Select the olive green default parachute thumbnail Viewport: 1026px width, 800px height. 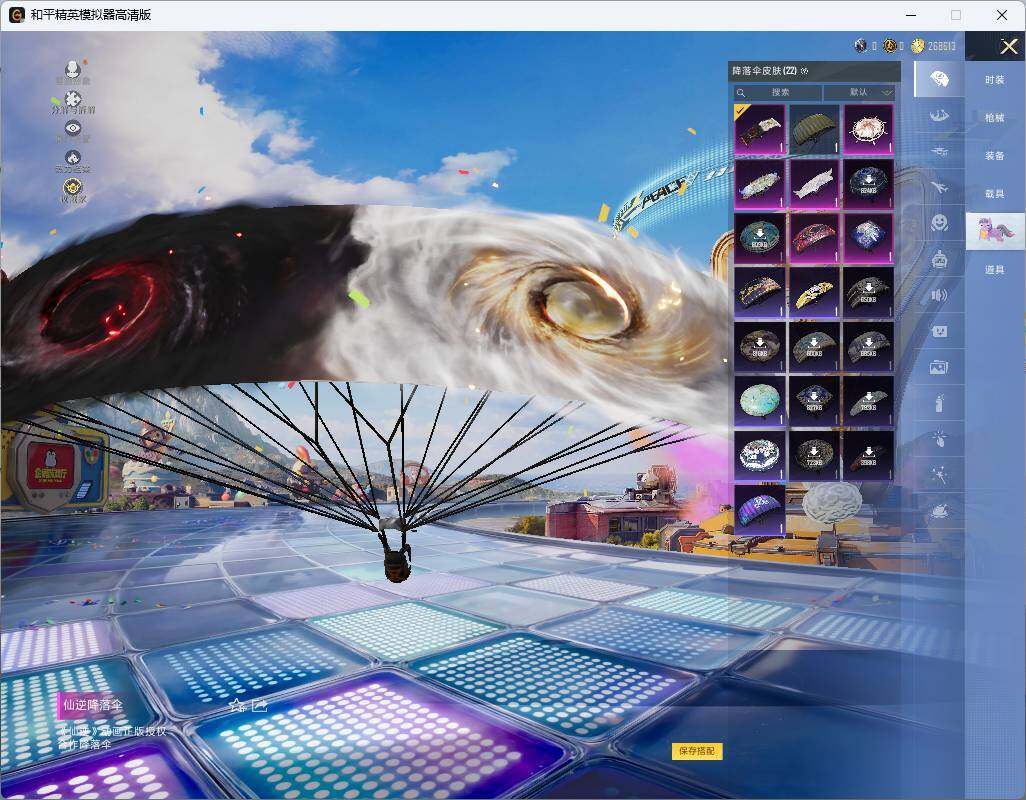[x=814, y=130]
